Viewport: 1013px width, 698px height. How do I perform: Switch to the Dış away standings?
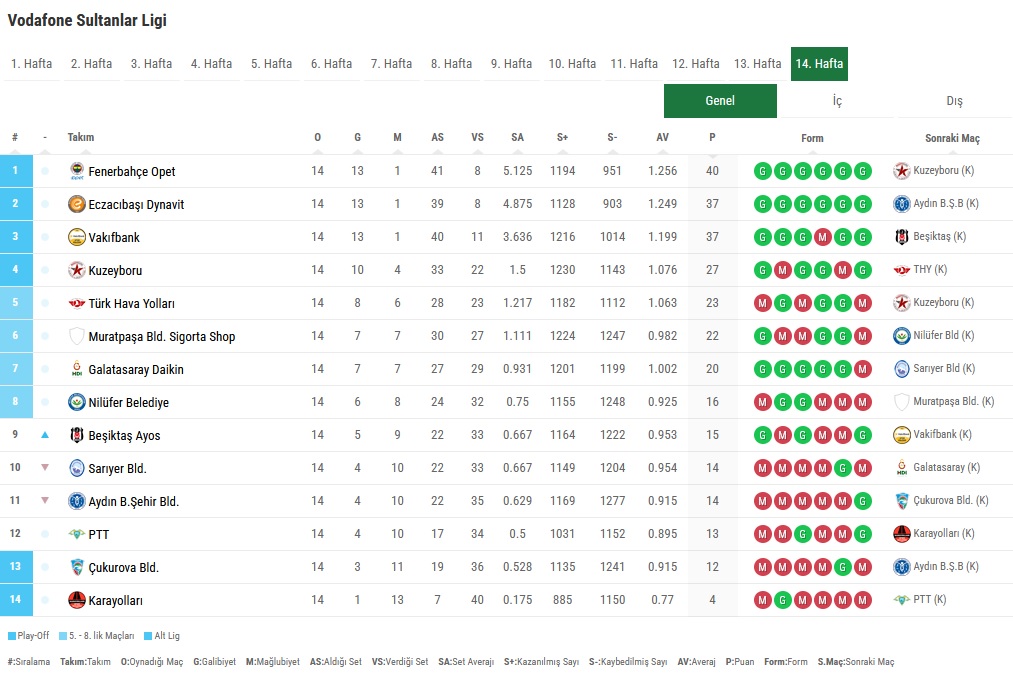pyautogui.click(x=954, y=101)
